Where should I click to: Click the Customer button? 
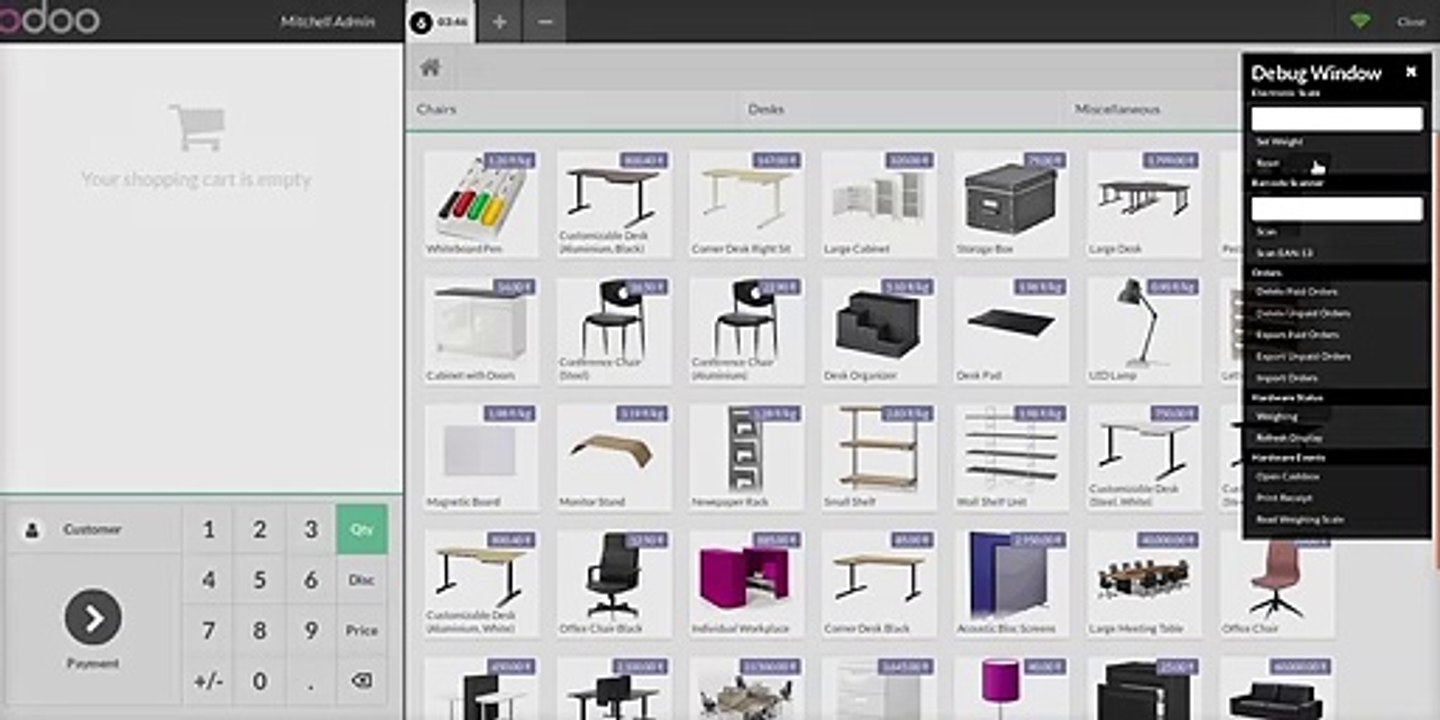point(93,529)
